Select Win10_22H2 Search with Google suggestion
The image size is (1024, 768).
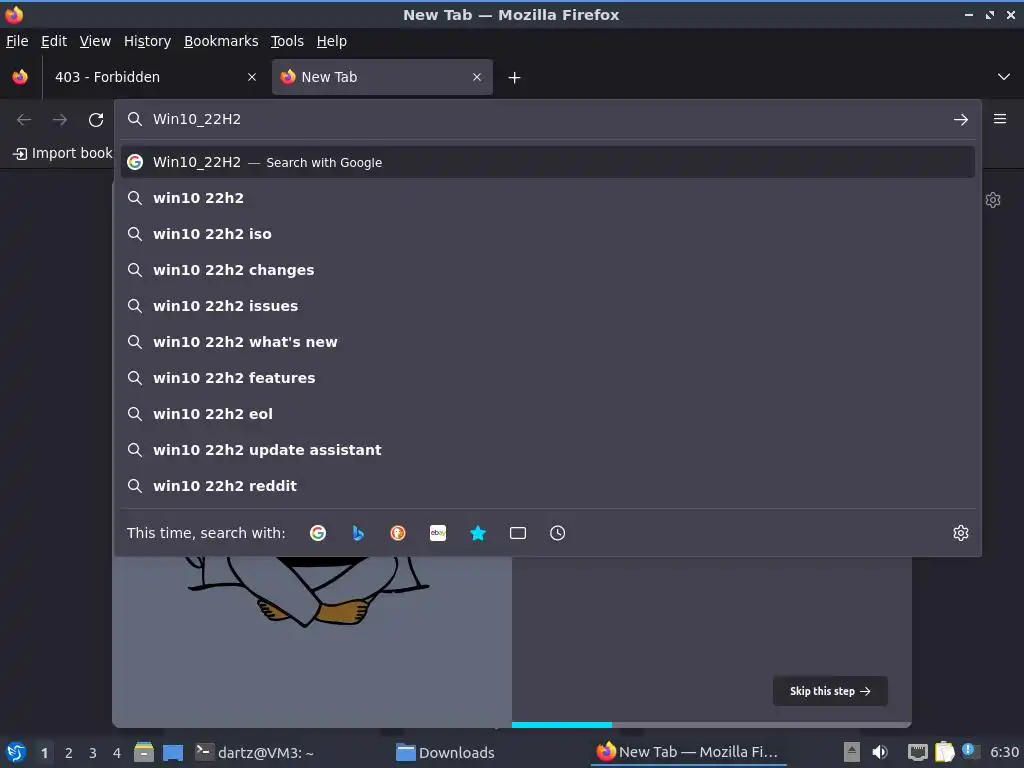click(x=547, y=162)
